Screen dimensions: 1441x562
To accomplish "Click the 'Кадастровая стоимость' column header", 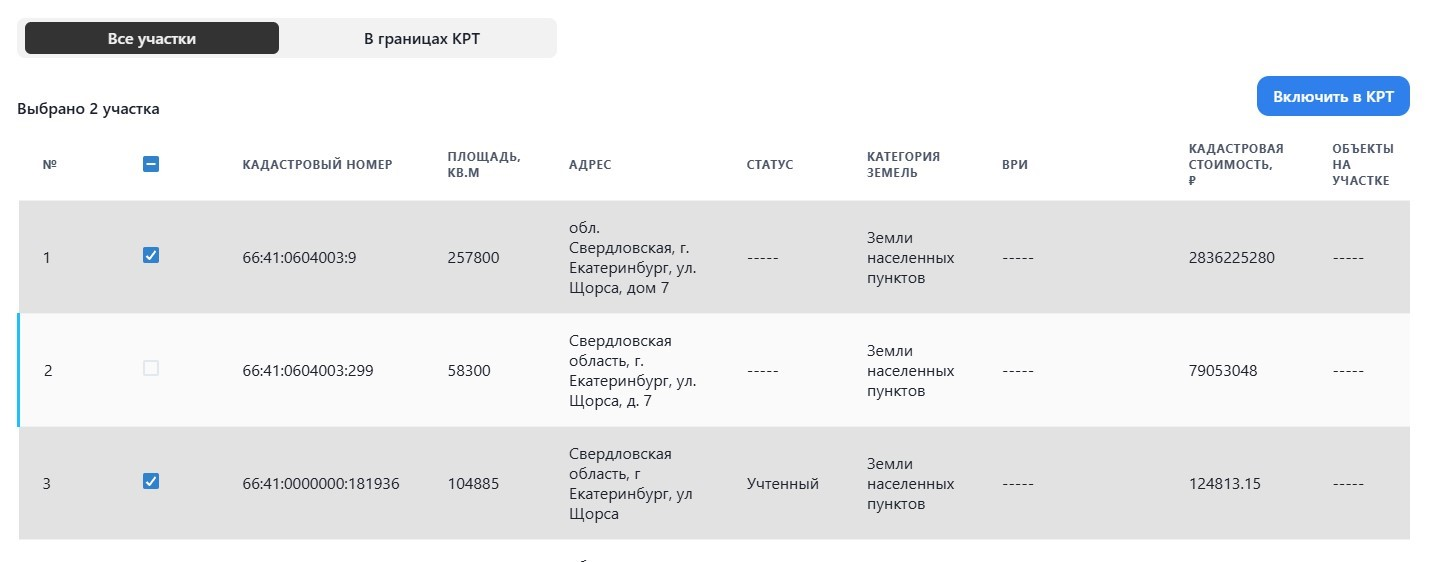I will tap(1237, 165).
